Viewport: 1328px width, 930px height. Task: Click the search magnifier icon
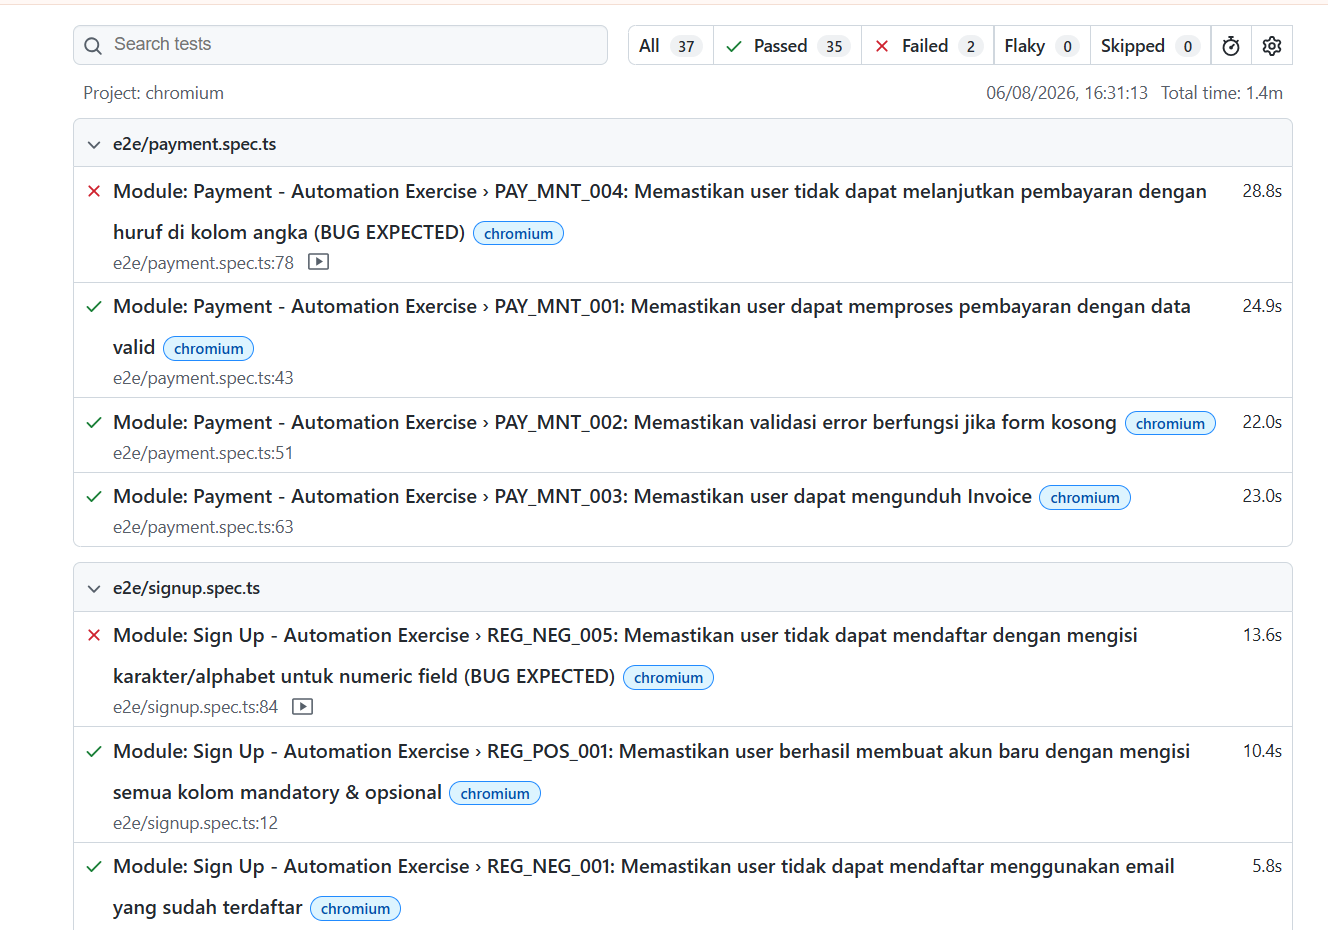[x=93, y=46]
